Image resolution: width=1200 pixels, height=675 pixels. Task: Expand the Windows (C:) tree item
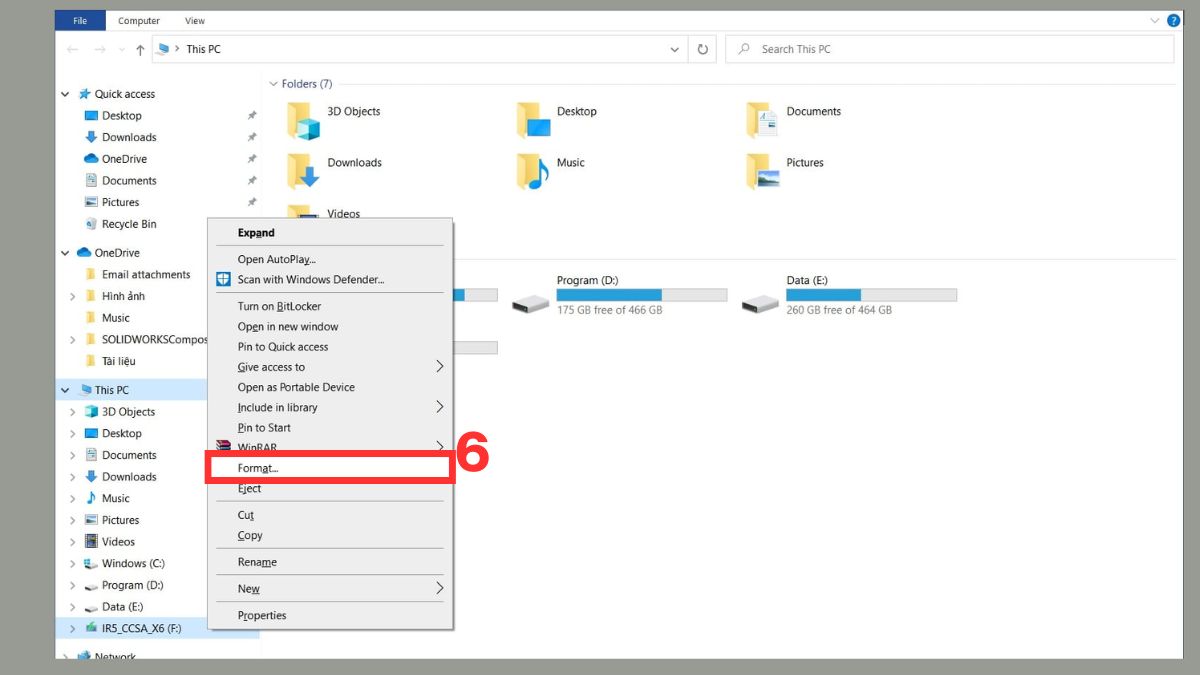pyautogui.click(x=71, y=563)
